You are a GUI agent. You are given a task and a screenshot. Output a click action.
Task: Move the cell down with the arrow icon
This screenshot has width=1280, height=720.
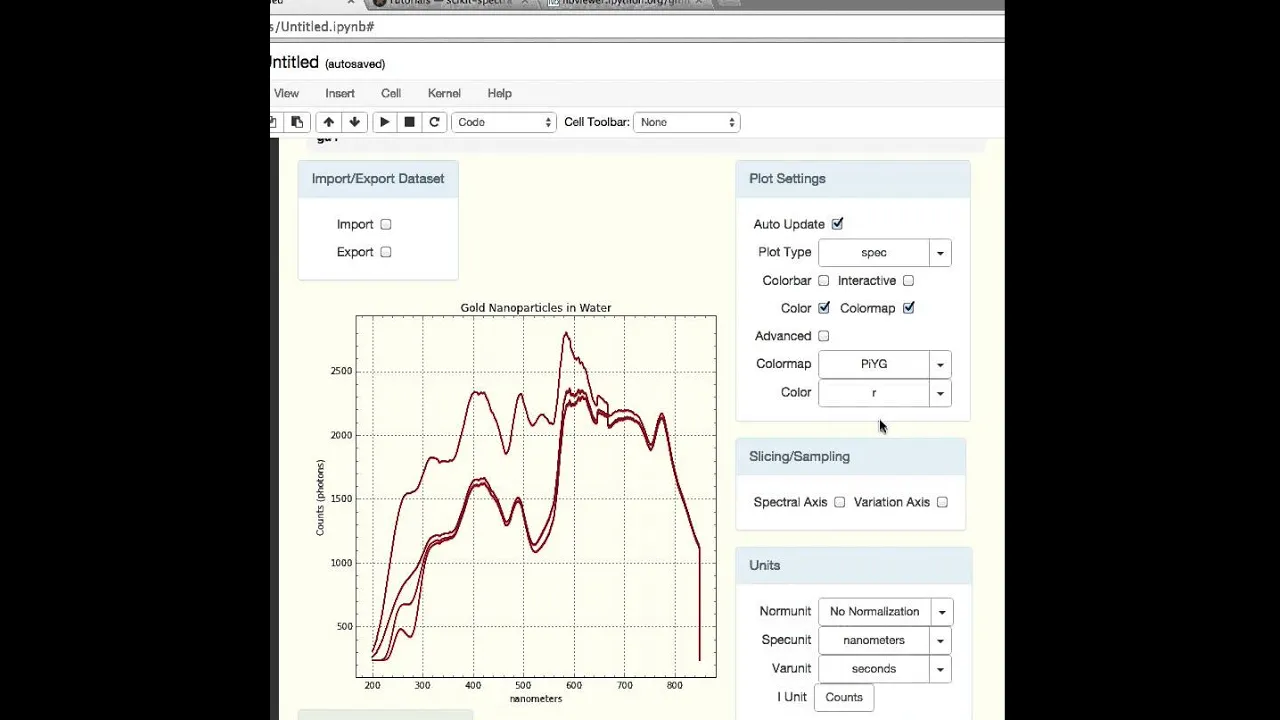(x=354, y=122)
